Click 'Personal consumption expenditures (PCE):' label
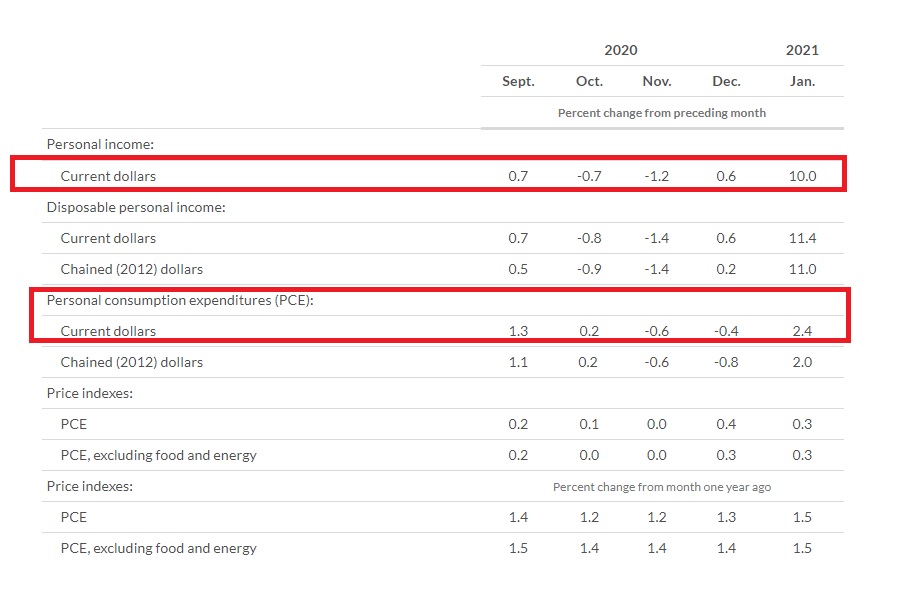This screenshot has width=901, height=593. pyautogui.click(x=180, y=300)
